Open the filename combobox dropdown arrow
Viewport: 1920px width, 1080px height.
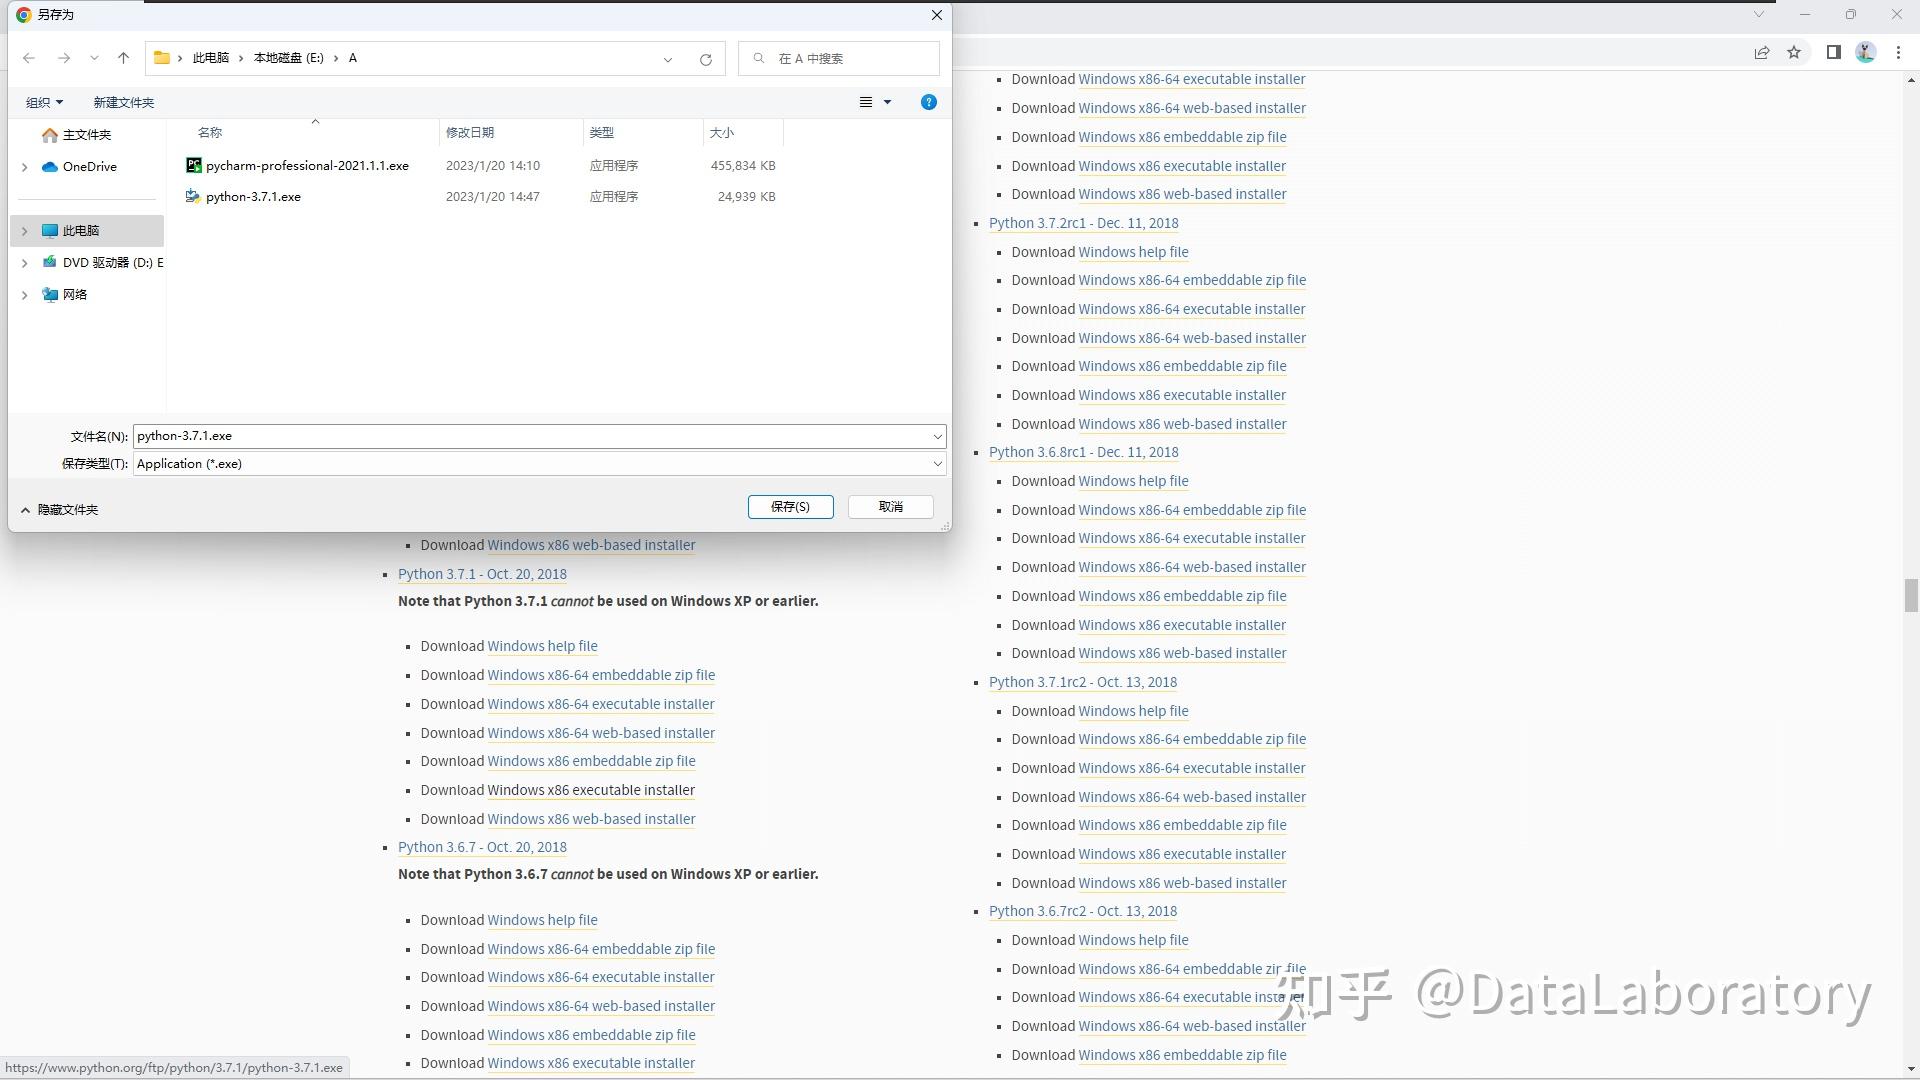[x=936, y=436]
